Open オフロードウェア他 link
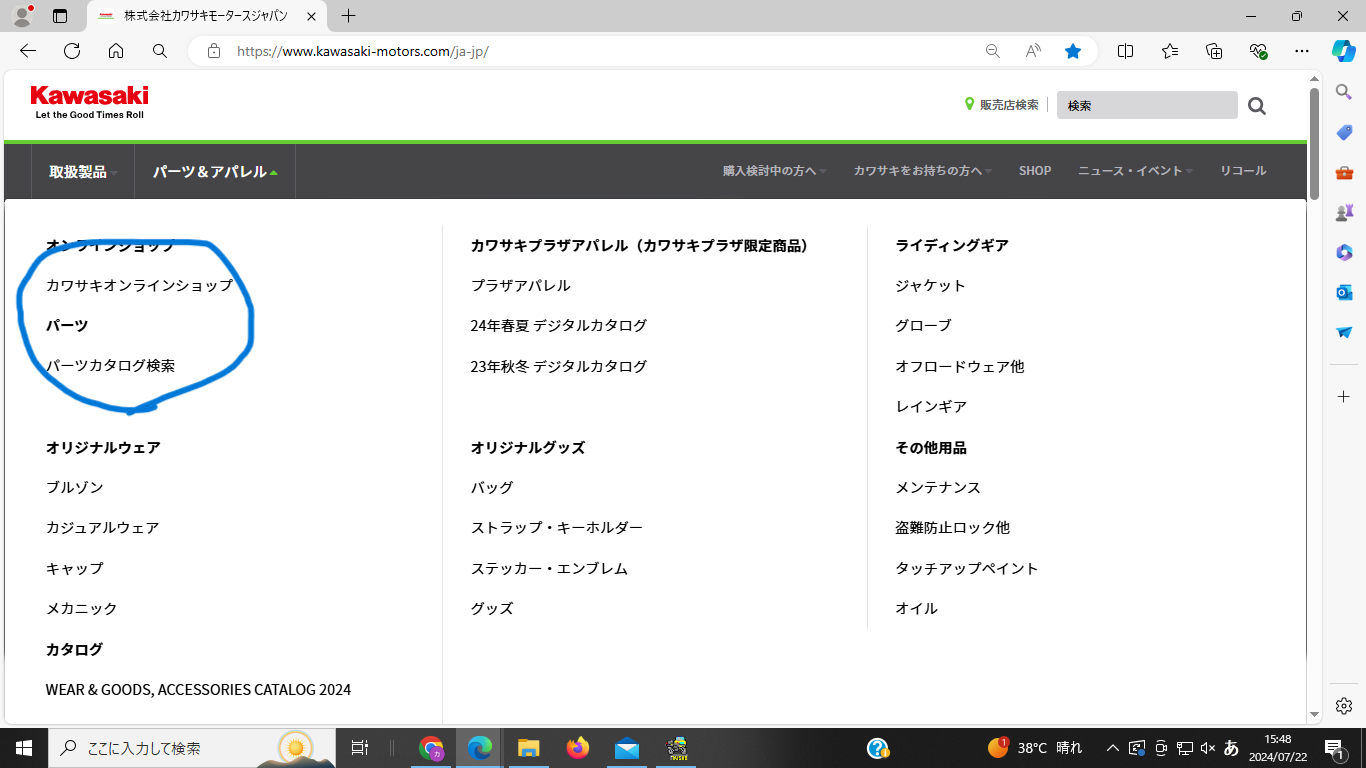The height and width of the screenshot is (768, 1366). coord(960,366)
